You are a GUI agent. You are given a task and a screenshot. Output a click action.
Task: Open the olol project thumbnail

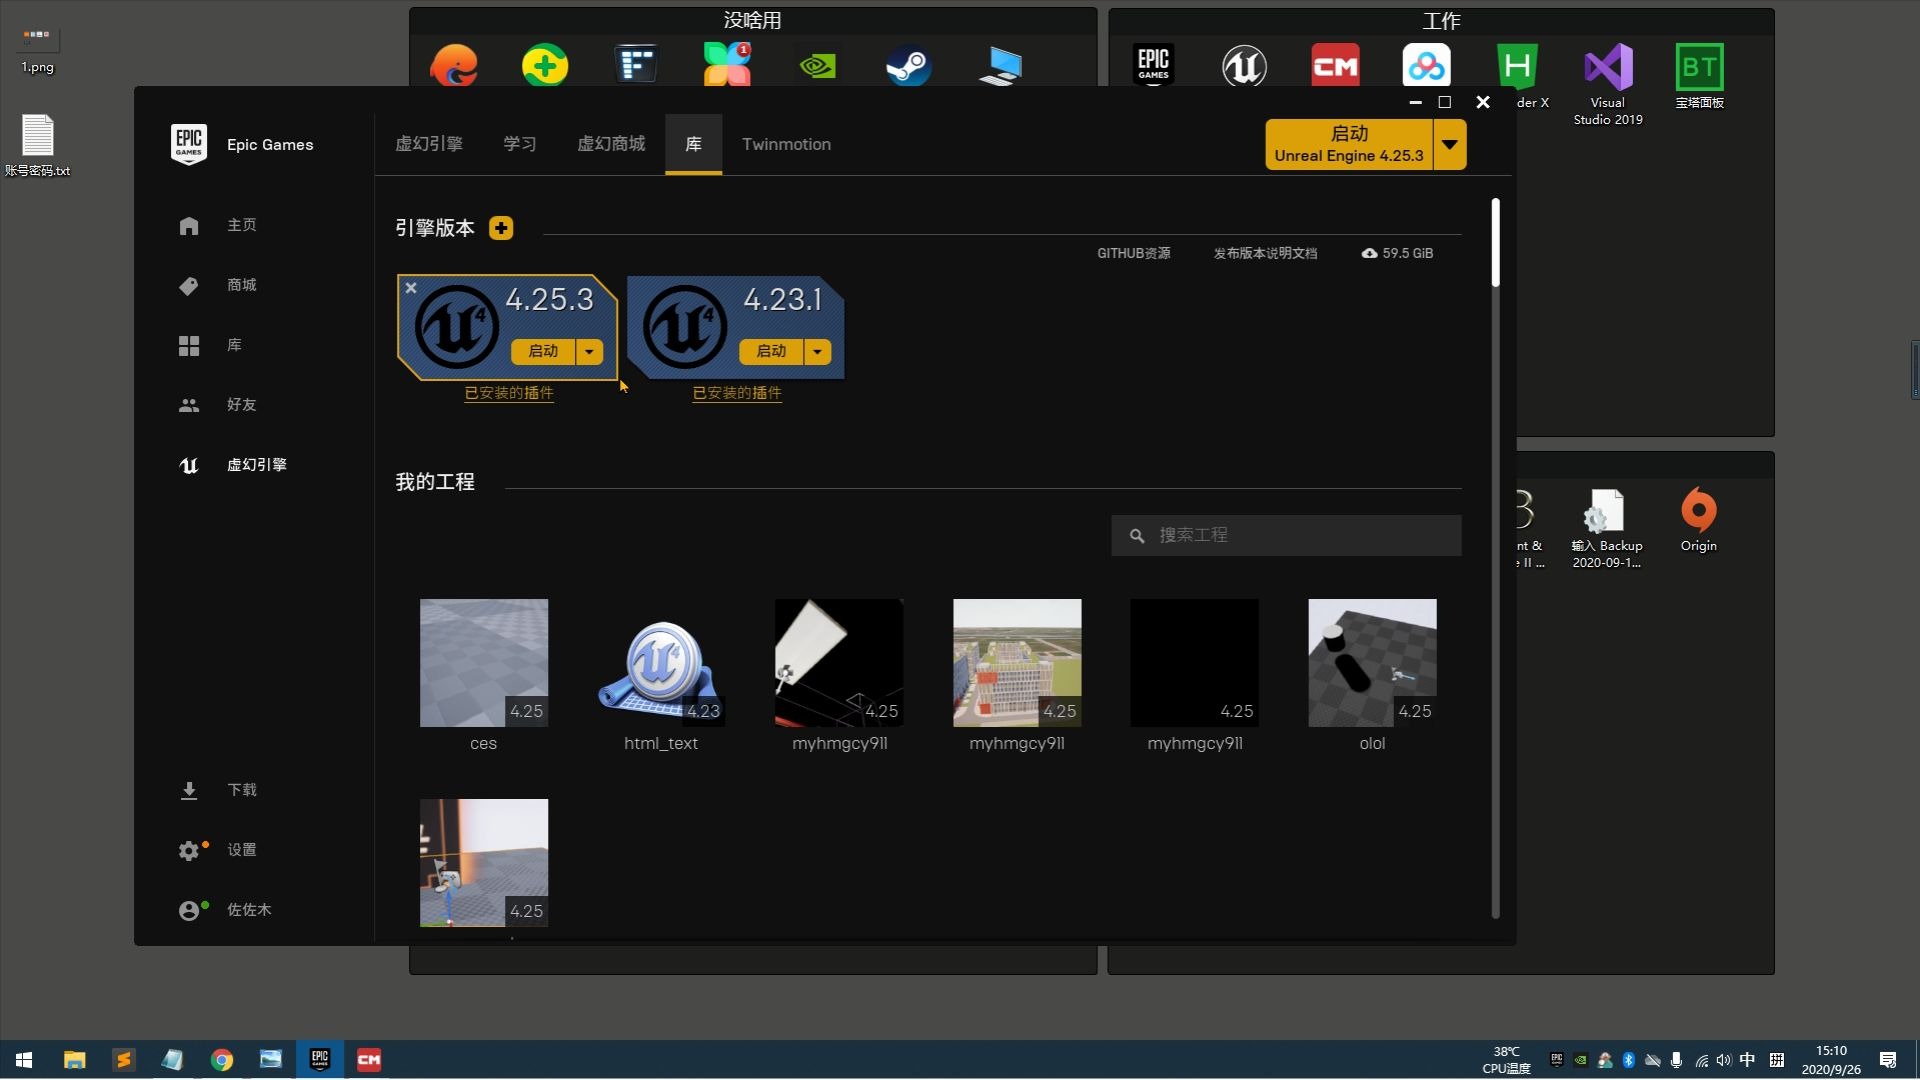tap(1372, 663)
